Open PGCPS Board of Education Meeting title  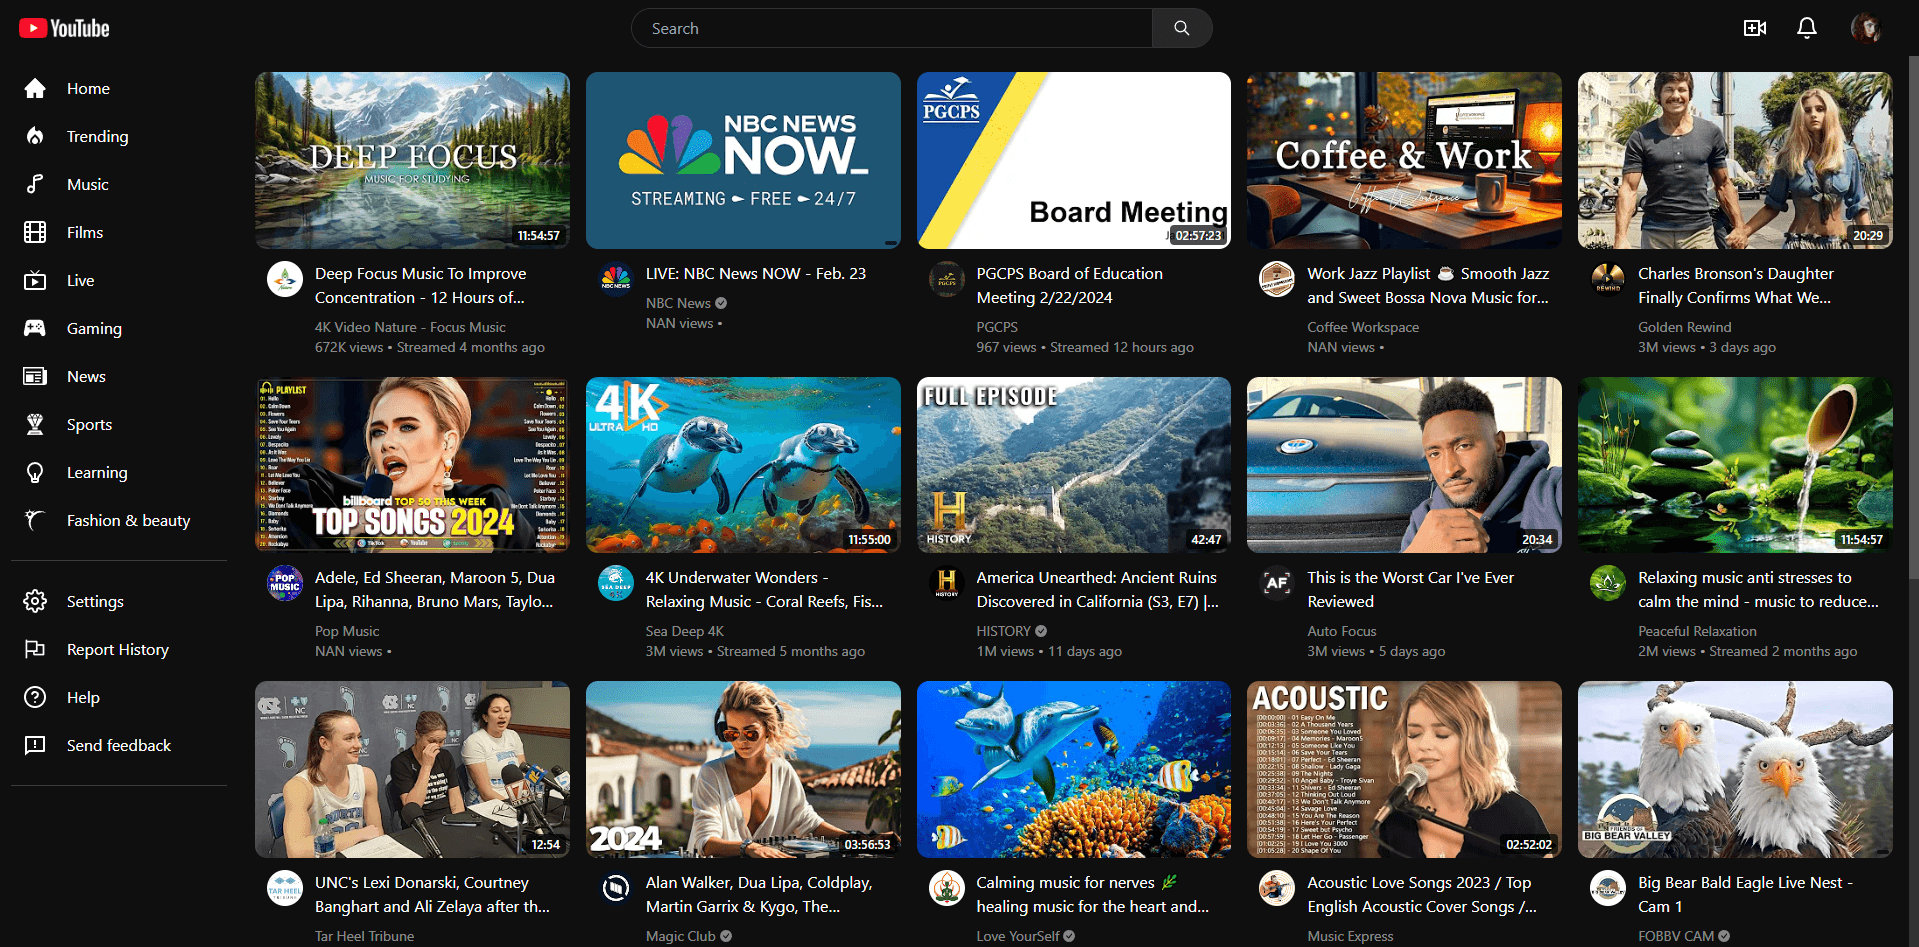click(x=1069, y=285)
